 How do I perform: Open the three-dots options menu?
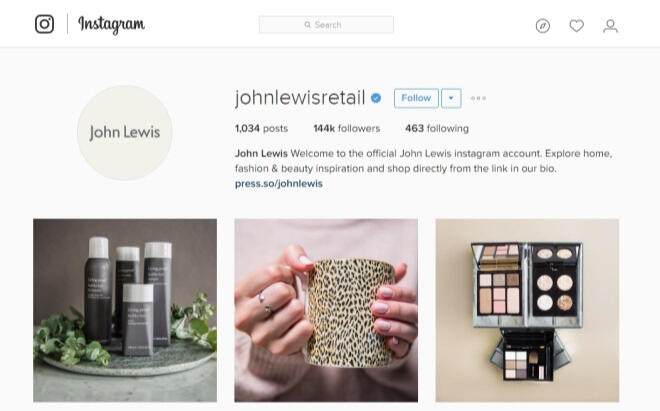click(x=478, y=98)
